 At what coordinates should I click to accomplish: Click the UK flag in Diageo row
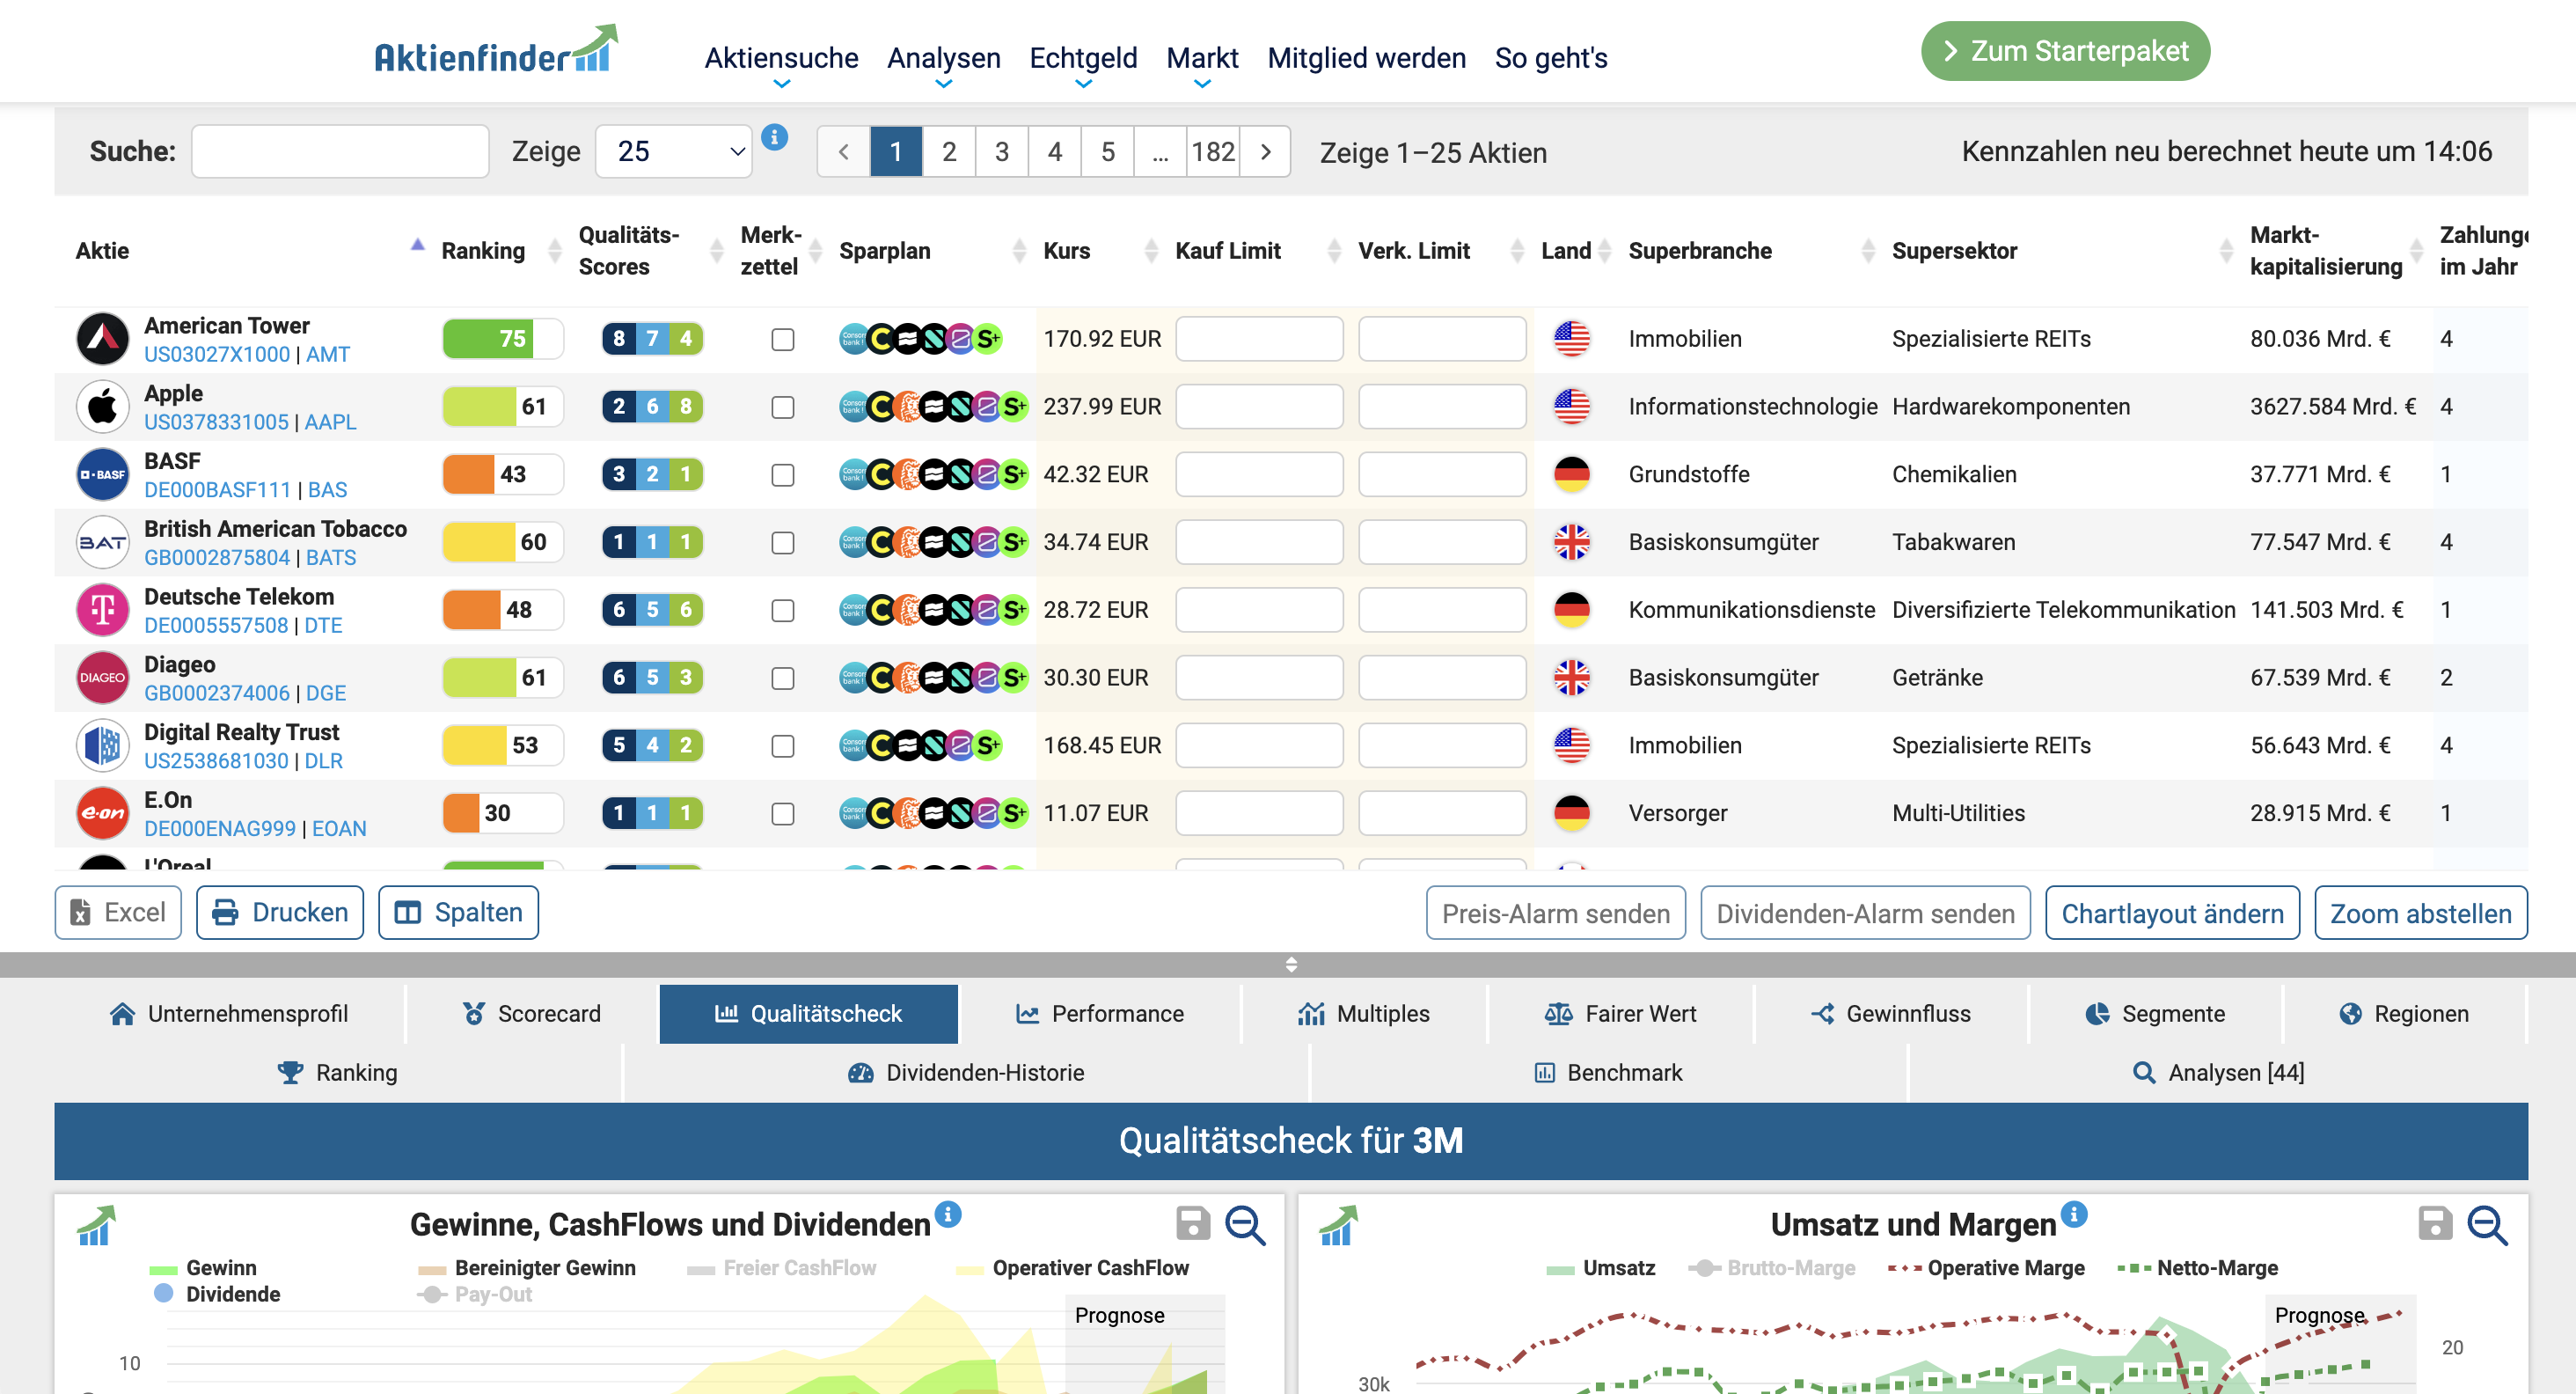click(1572, 678)
